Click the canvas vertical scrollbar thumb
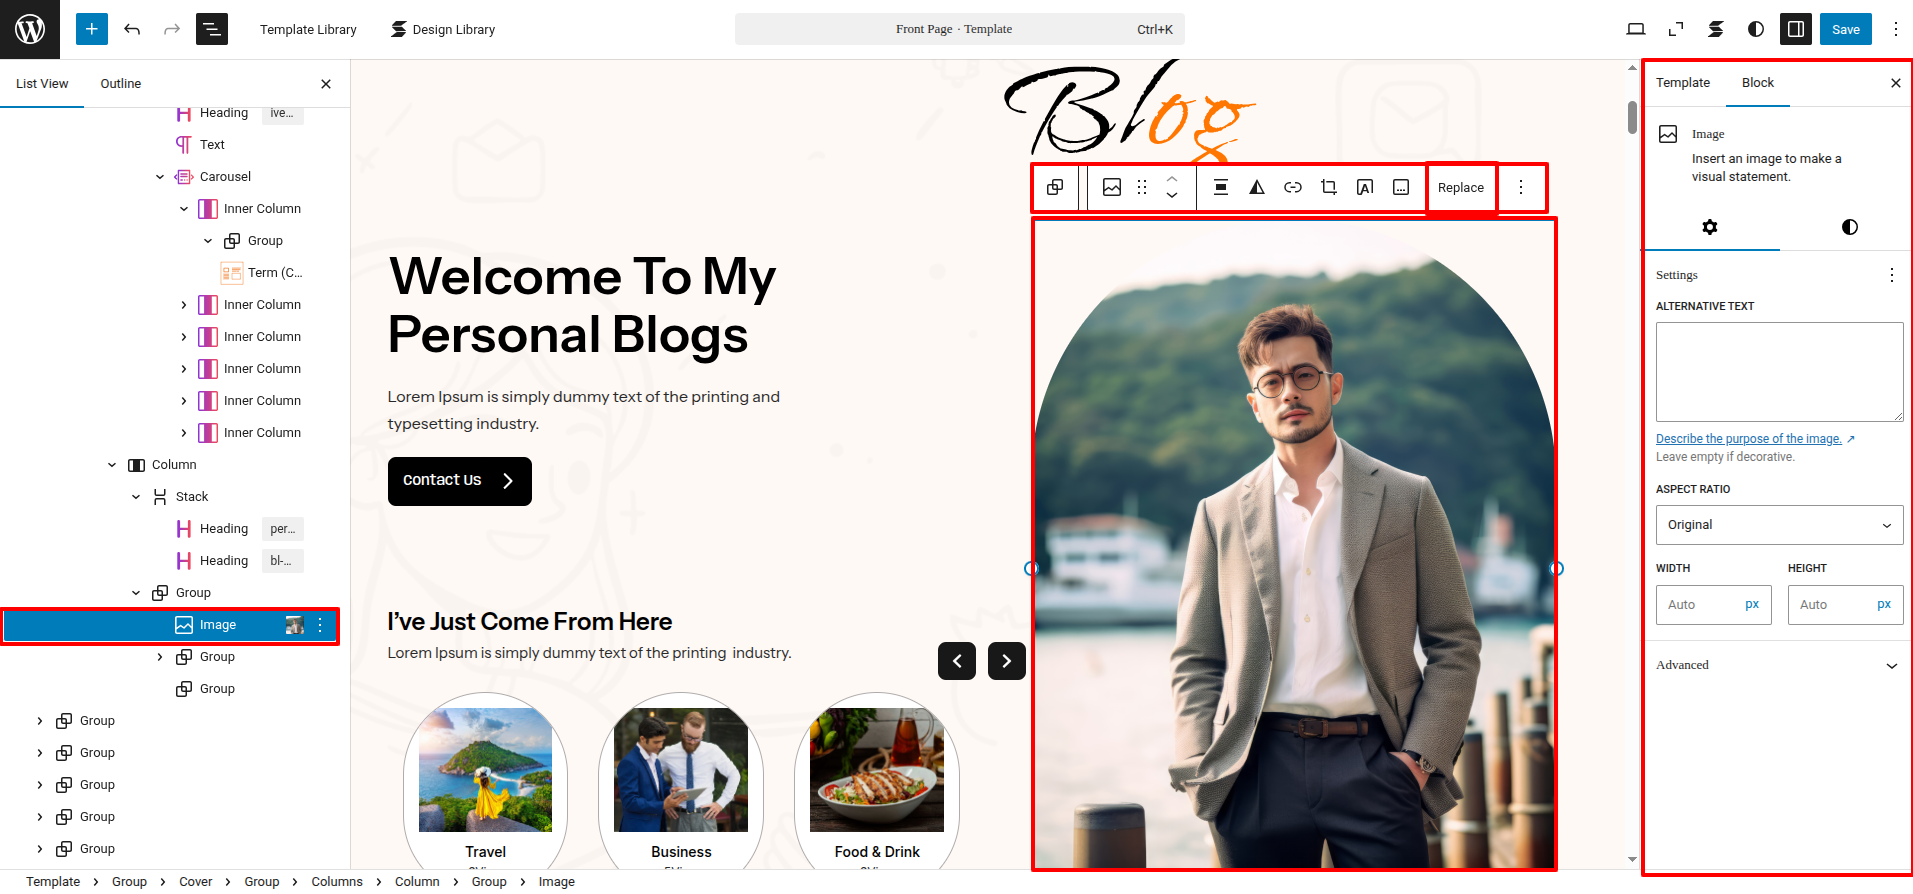The image size is (1913, 894). pos(1633,117)
